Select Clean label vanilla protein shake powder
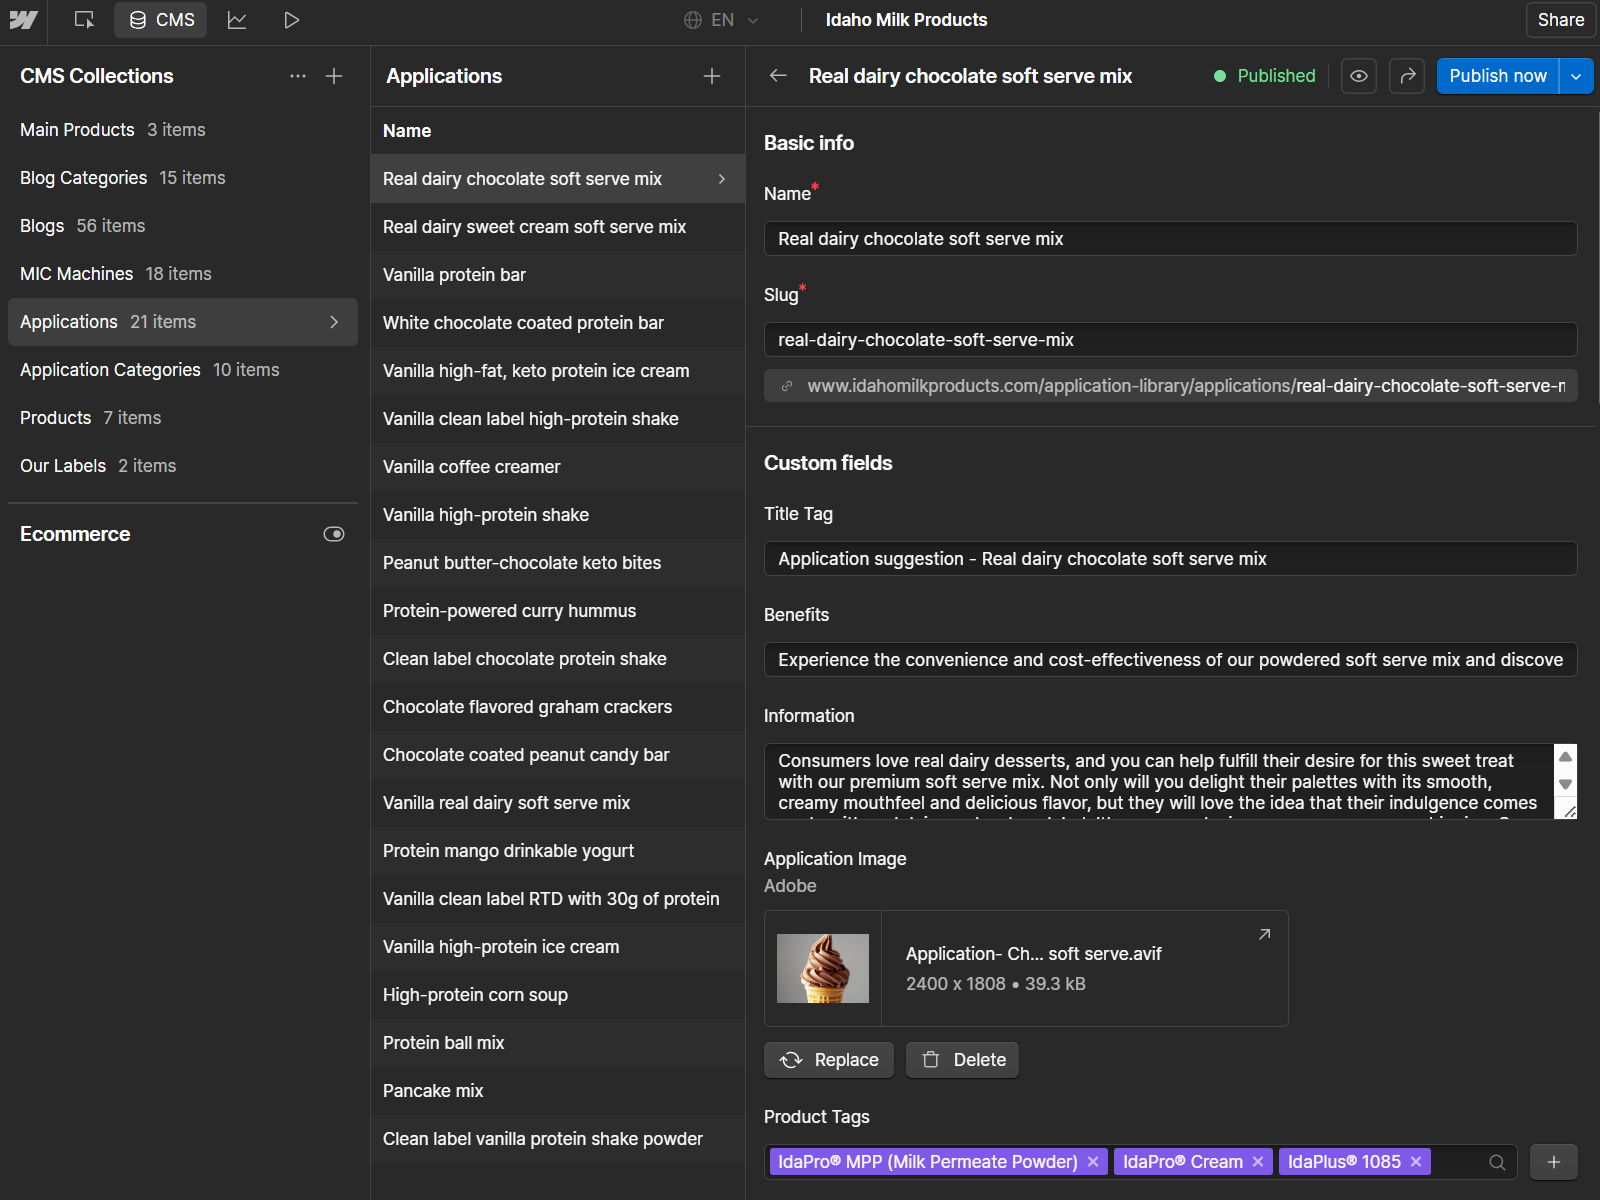The width and height of the screenshot is (1600, 1200). 558,1139
